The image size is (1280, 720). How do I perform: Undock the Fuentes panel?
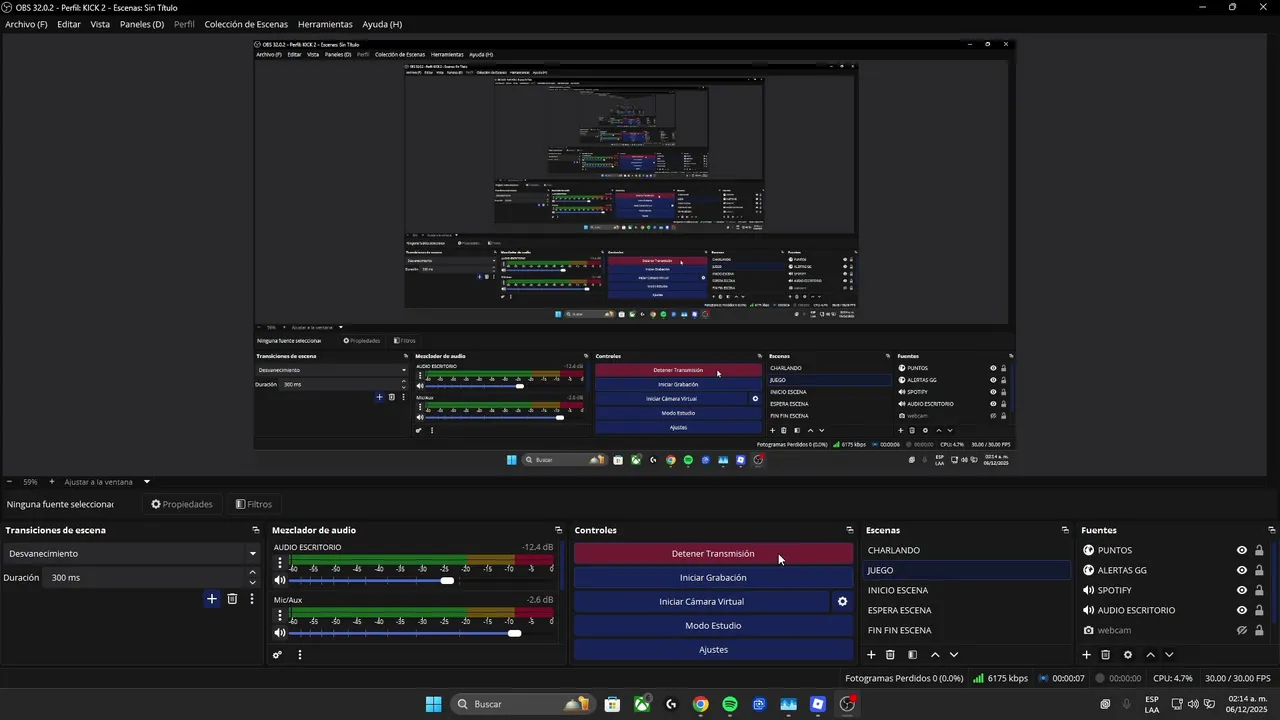click(x=1272, y=530)
